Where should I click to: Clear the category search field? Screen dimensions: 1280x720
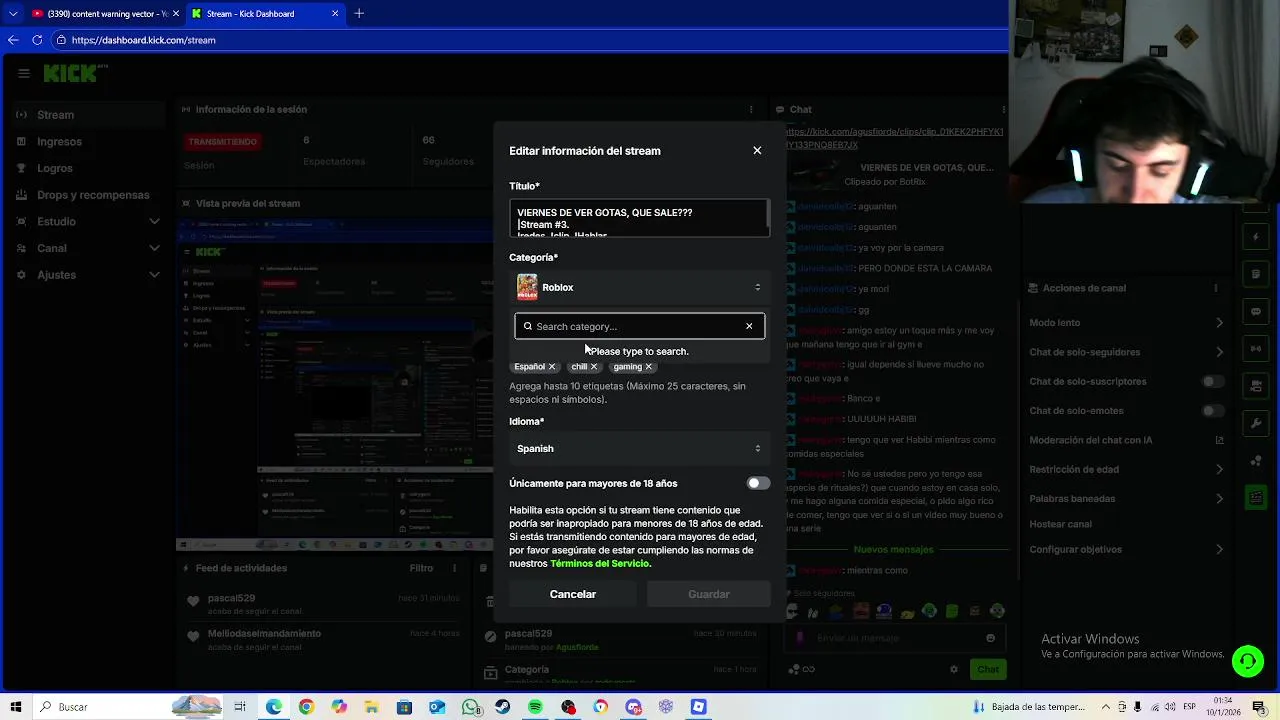click(749, 326)
